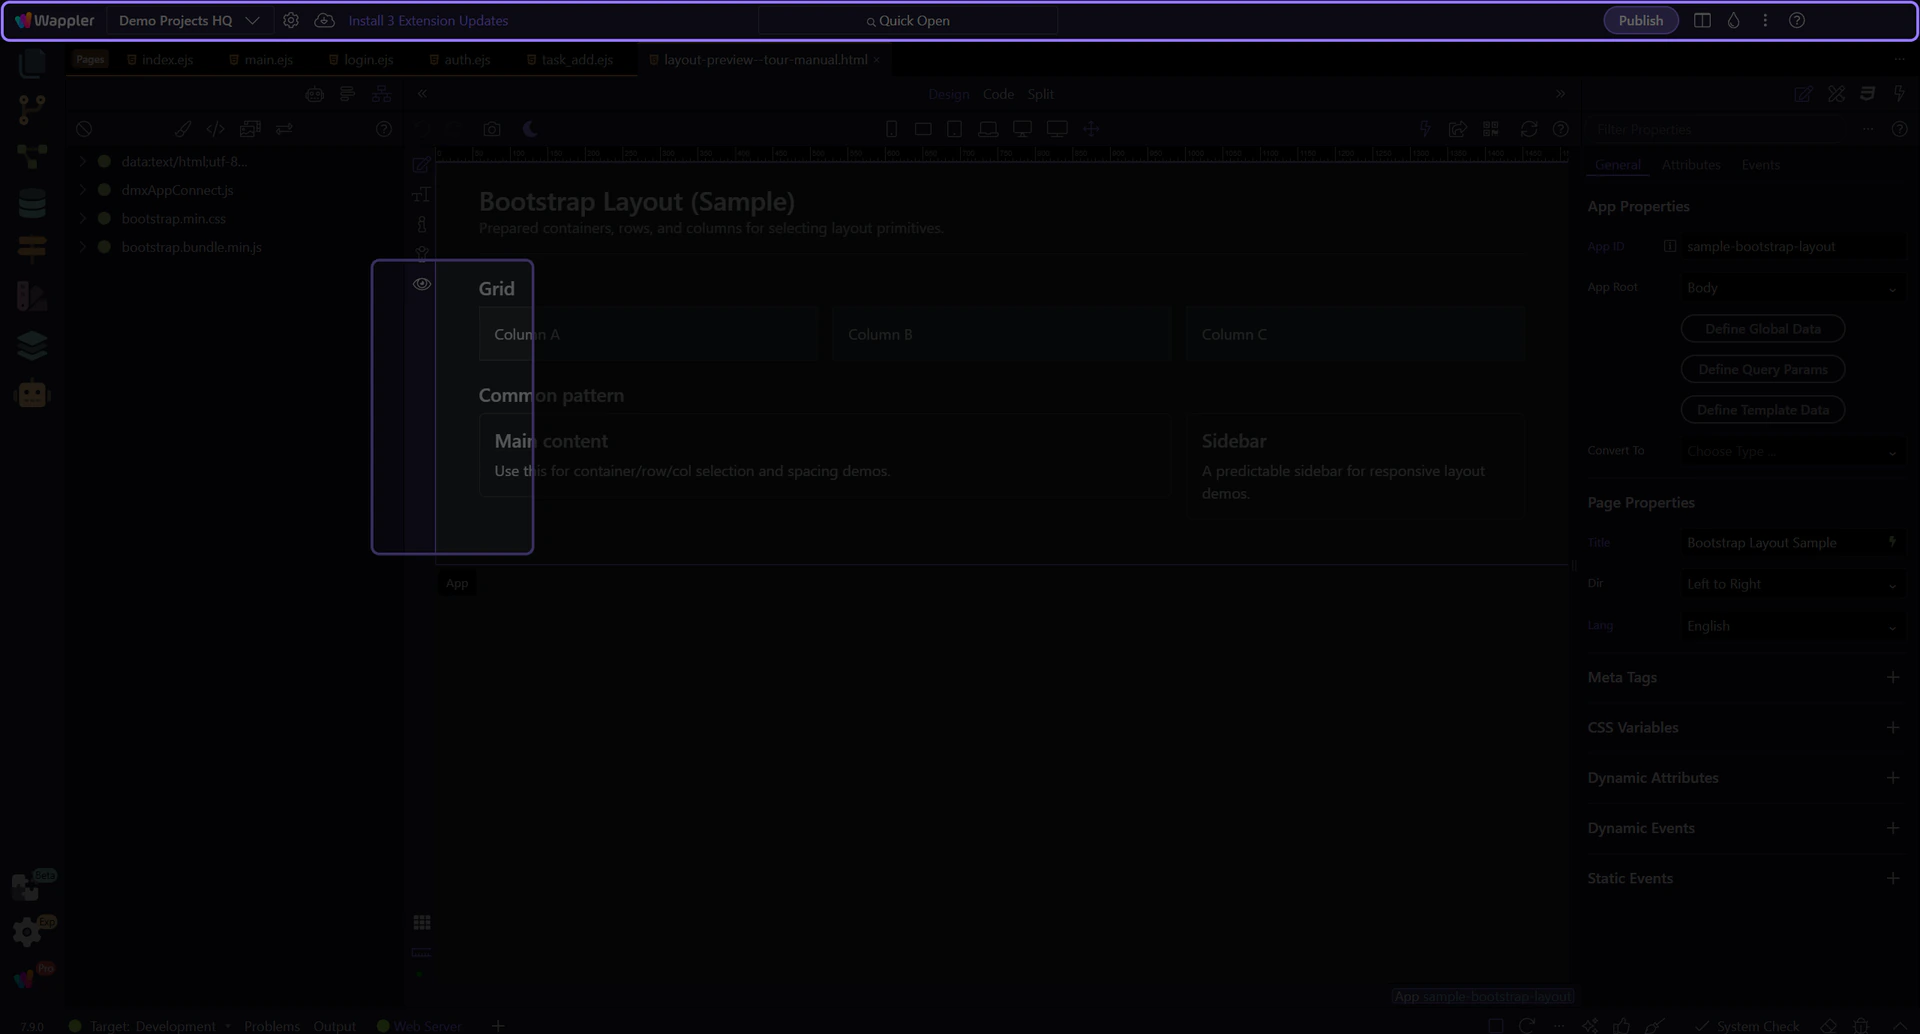The image size is (1920, 1034).
Task: Click the QR code icon in toolbar
Action: (1491, 129)
